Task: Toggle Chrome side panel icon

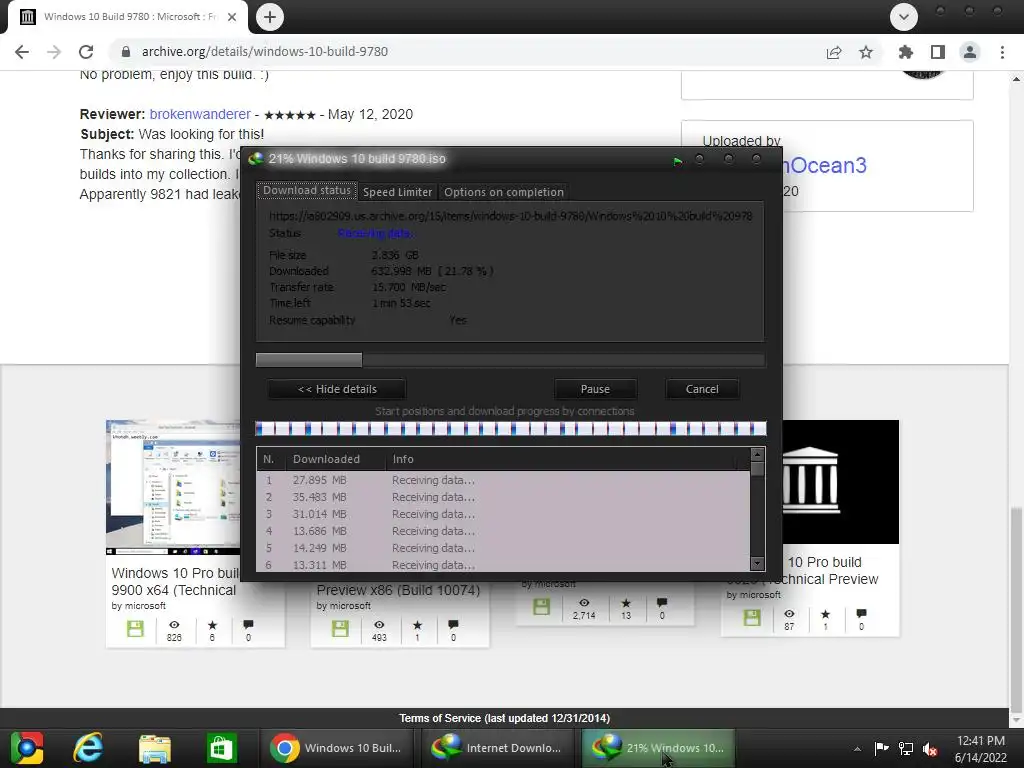Action: tap(938, 52)
